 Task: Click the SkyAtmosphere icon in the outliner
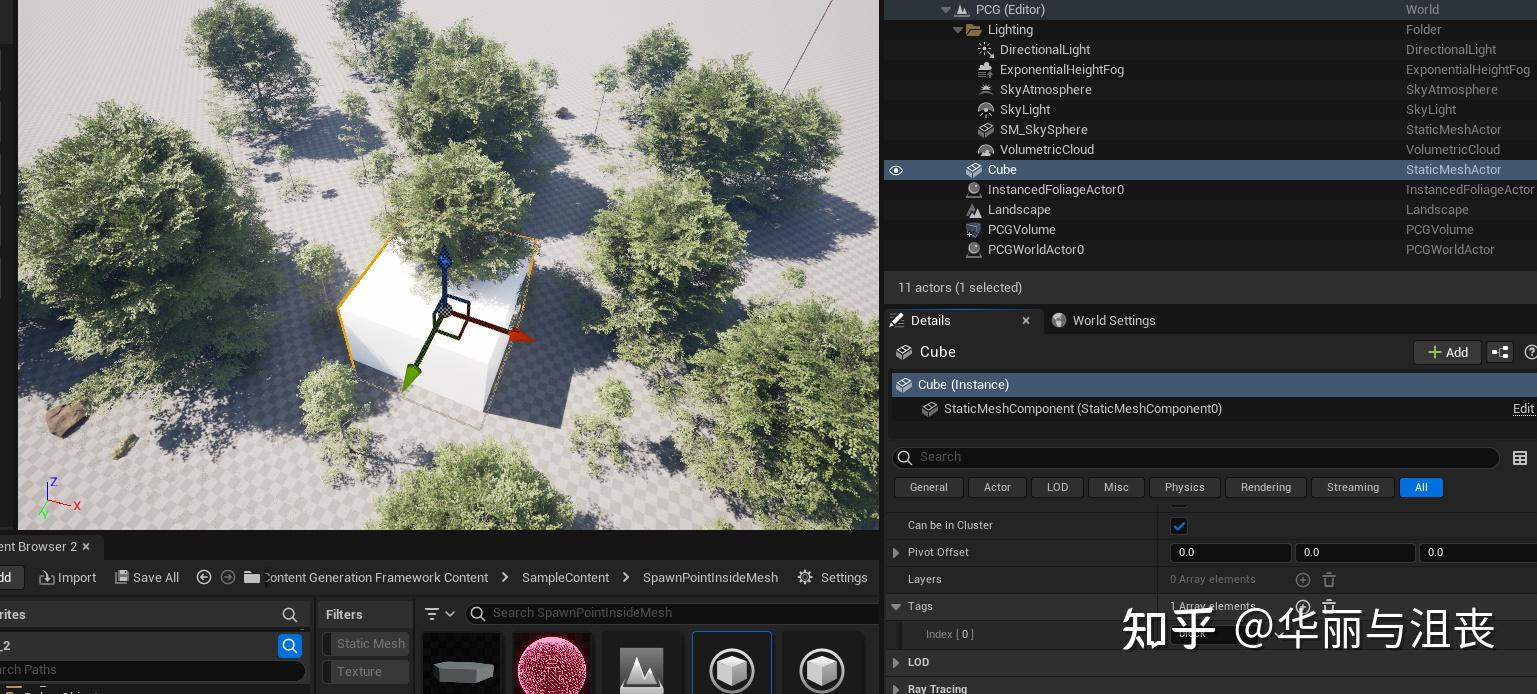coord(984,89)
